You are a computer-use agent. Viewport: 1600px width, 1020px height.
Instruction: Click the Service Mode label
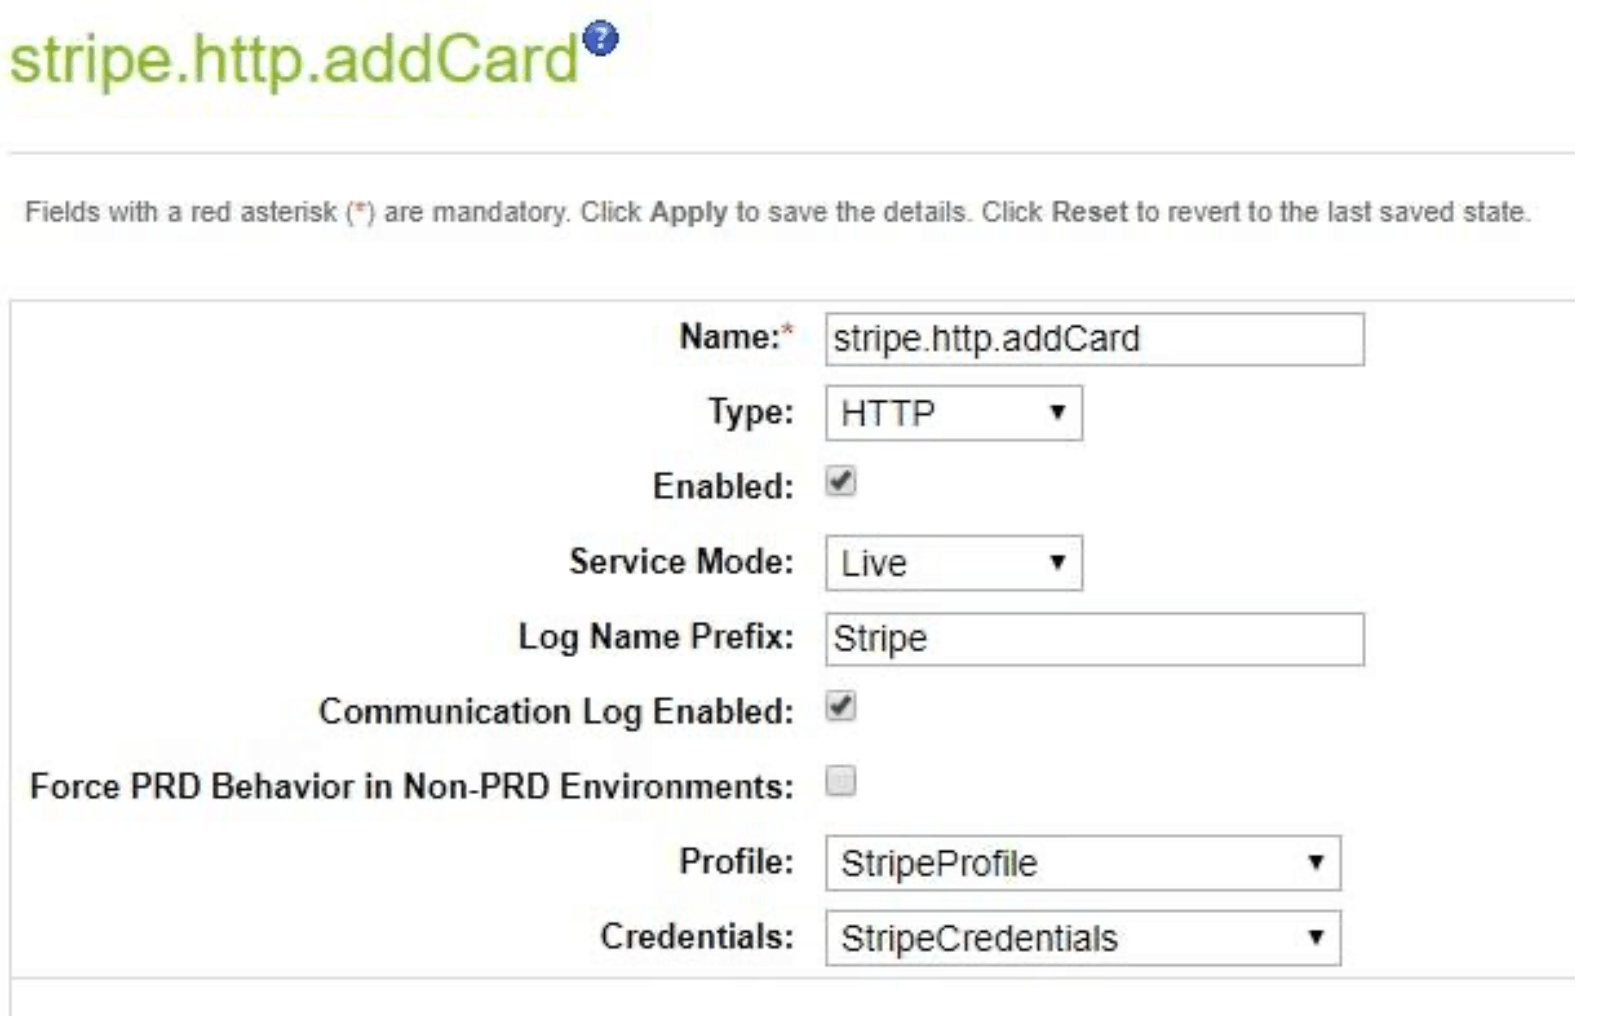pos(681,561)
